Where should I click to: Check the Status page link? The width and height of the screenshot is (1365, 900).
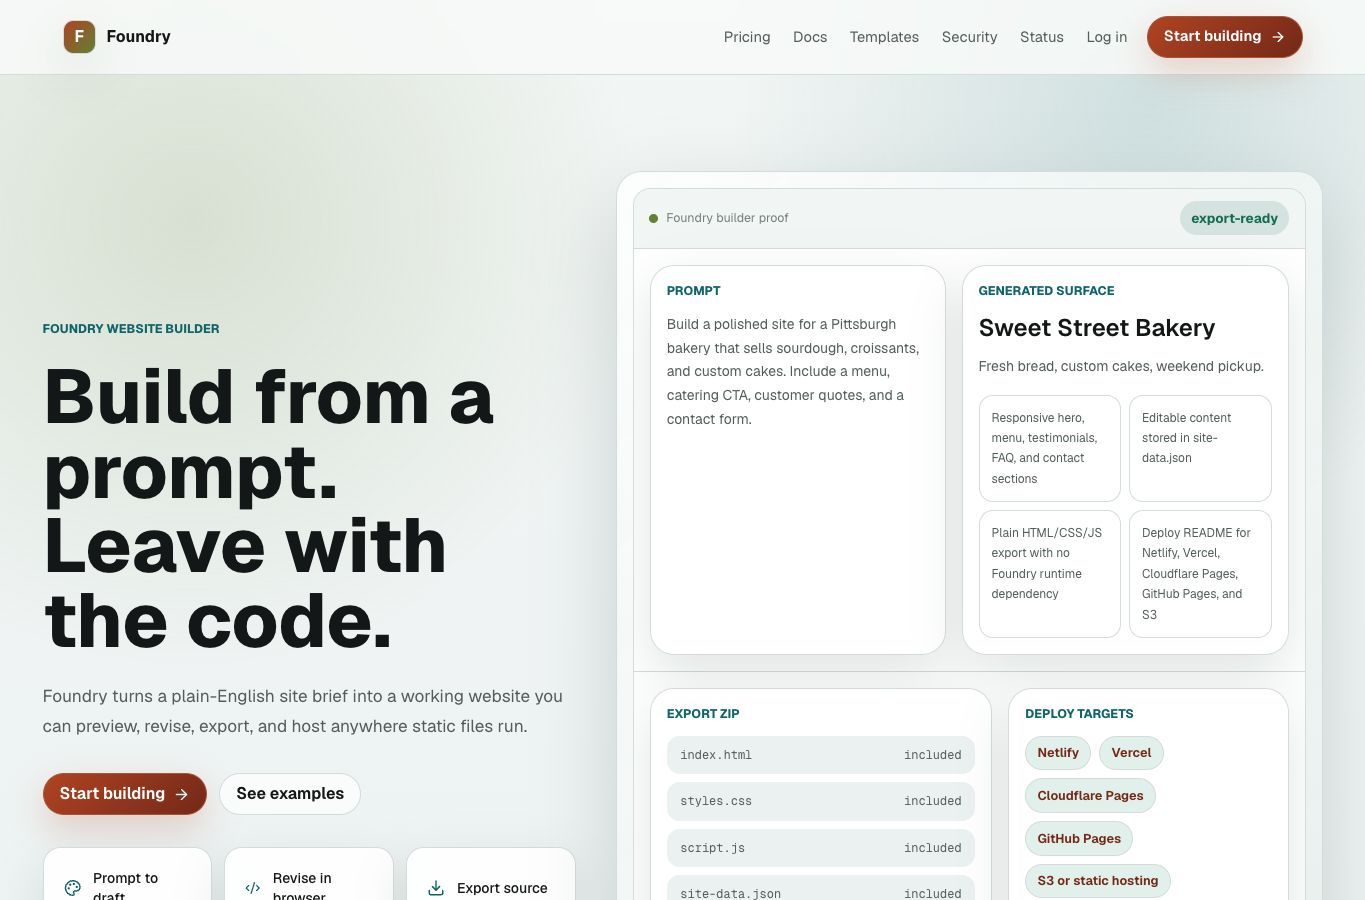pyautogui.click(x=1041, y=37)
